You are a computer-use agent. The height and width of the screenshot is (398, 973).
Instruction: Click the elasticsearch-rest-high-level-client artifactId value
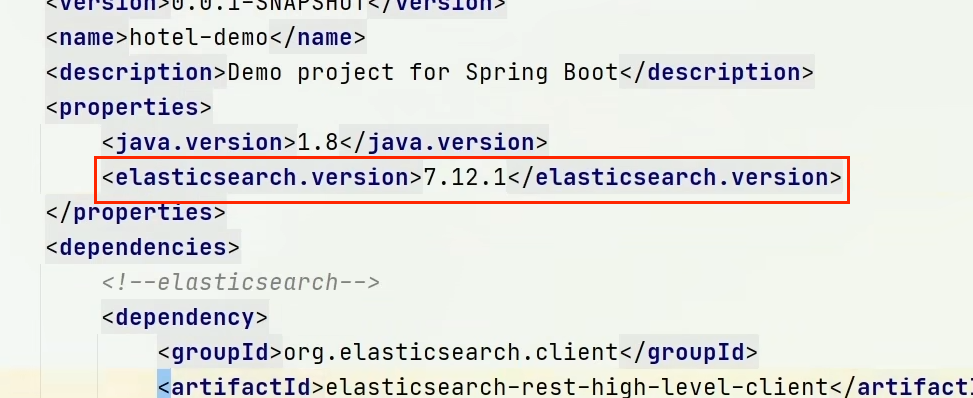[576, 387]
